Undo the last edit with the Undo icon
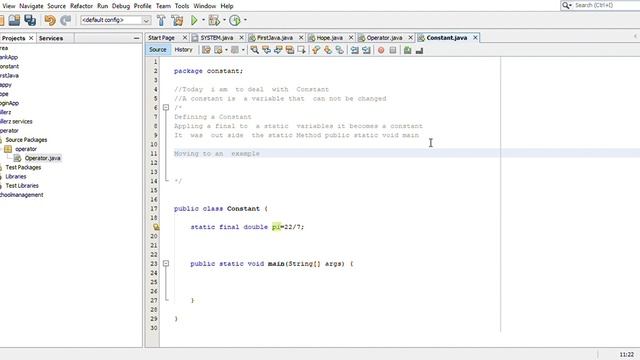640x360 pixels. [x=50, y=20]
